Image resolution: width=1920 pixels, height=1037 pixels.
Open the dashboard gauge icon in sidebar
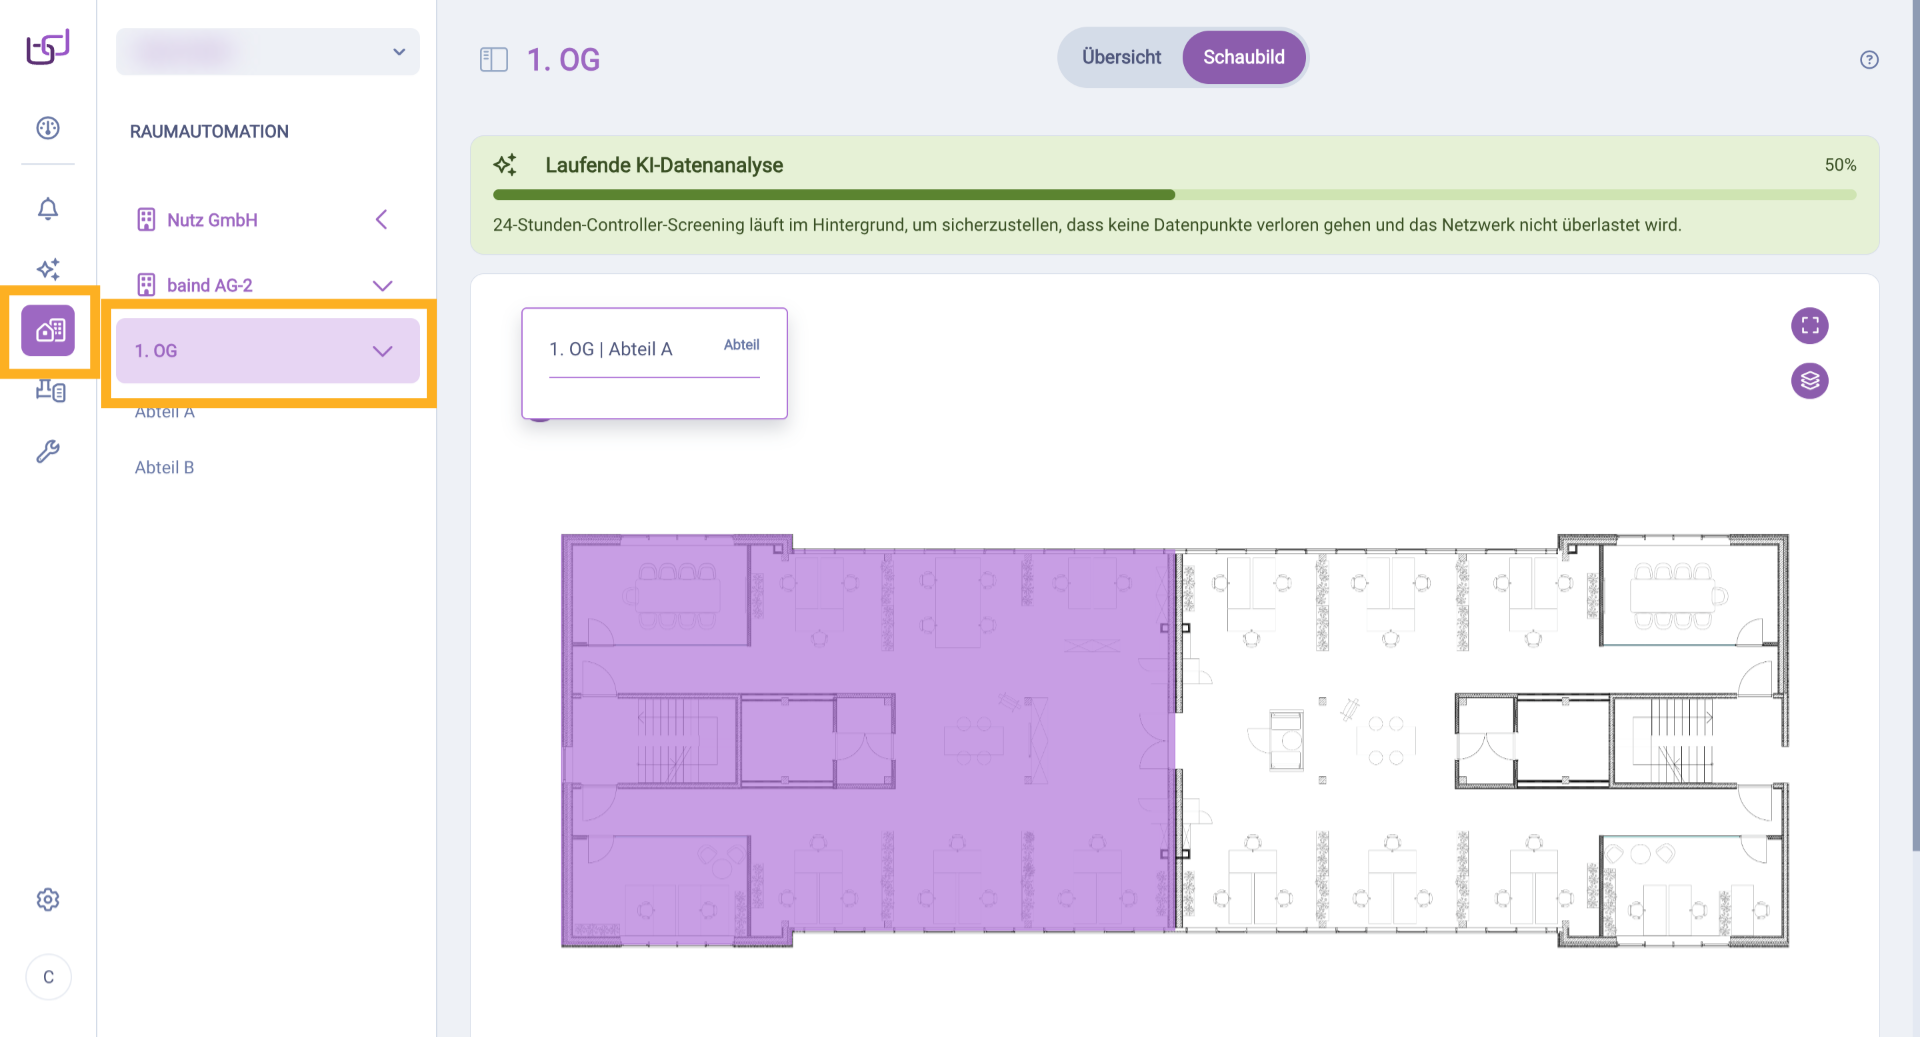click(x=48, y=128)
